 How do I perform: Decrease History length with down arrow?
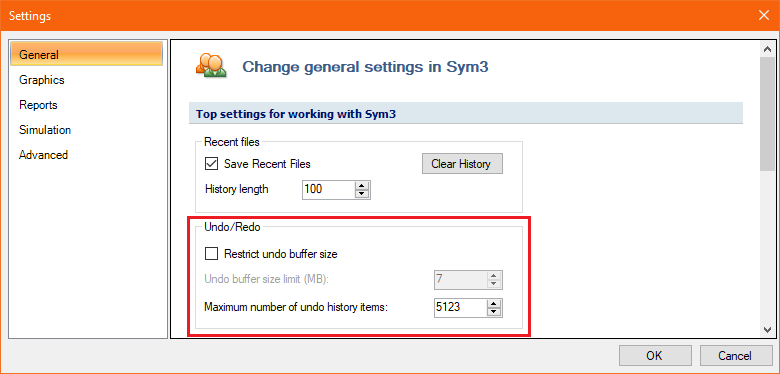(x=363, y=194)
